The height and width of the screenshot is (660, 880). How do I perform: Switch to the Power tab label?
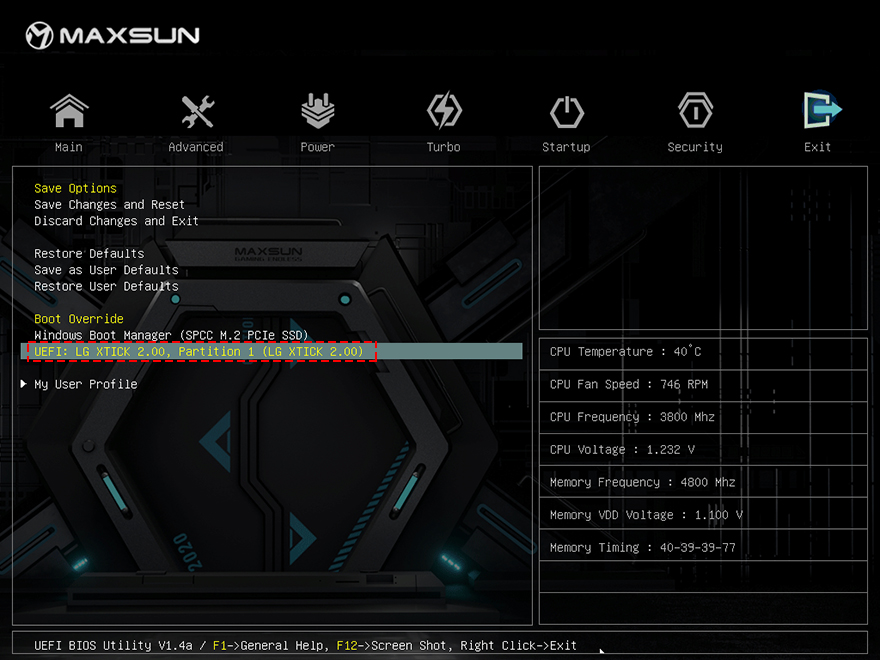(318, 147)
